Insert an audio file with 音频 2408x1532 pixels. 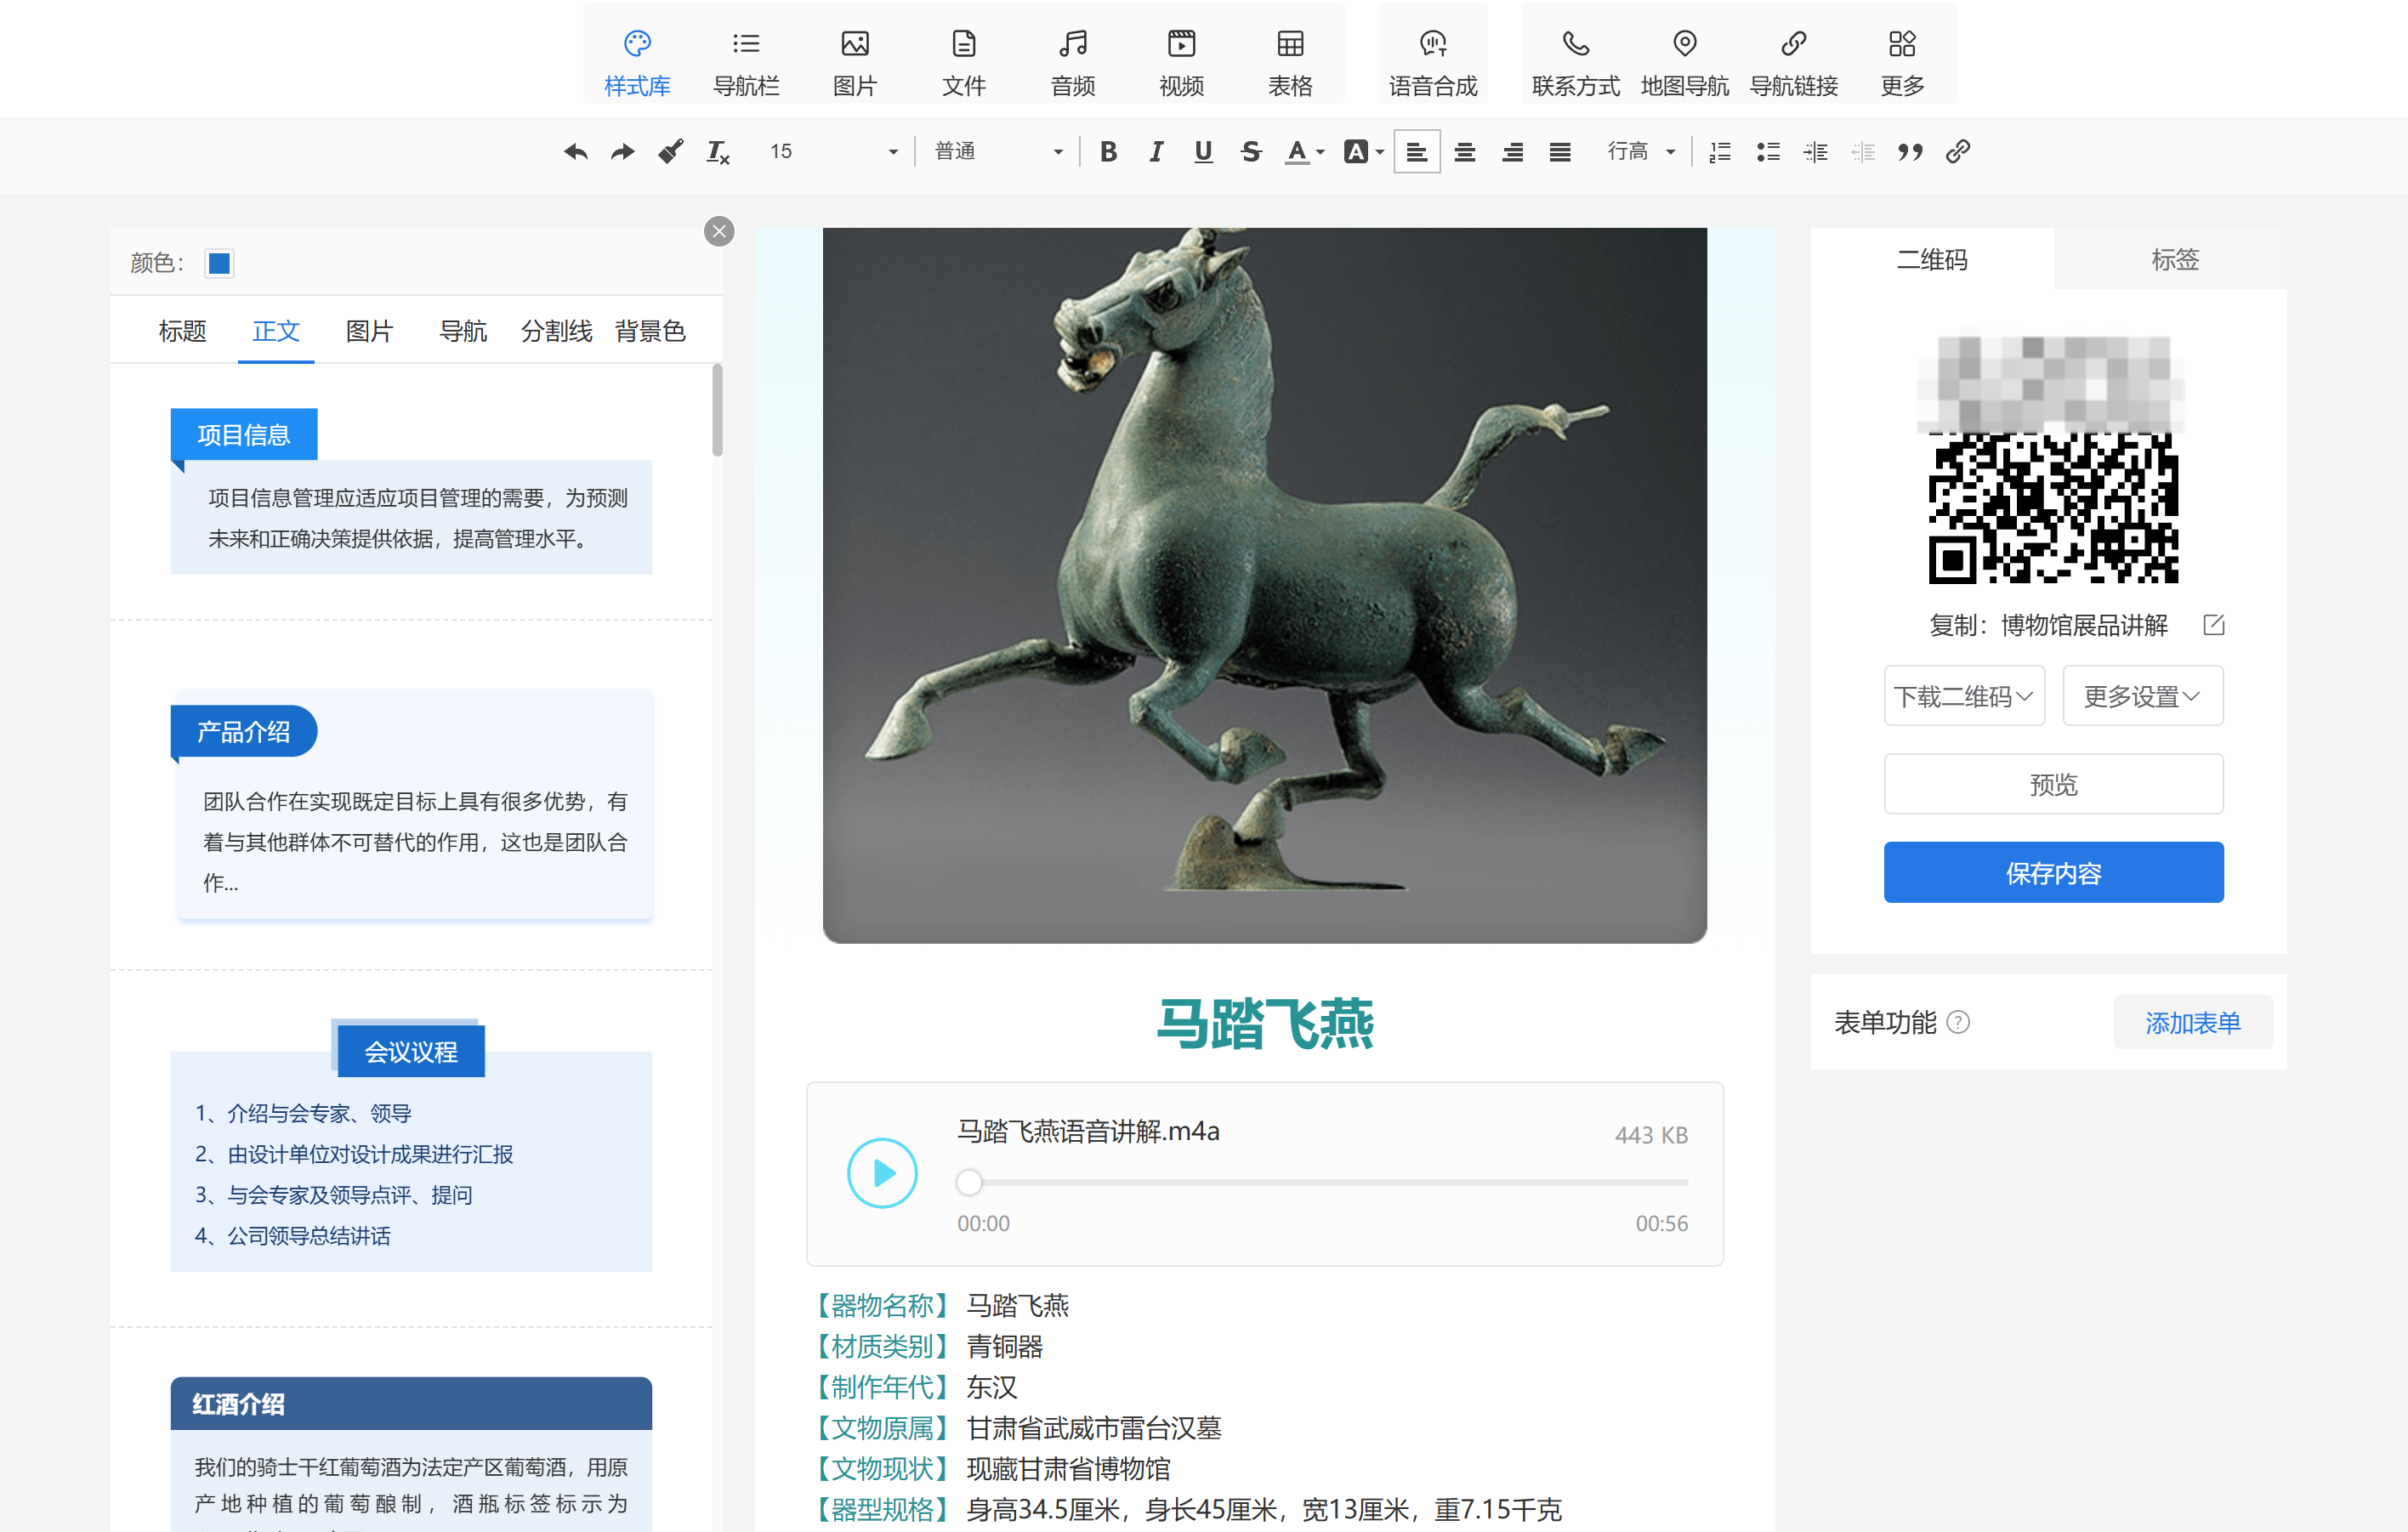1072,60
